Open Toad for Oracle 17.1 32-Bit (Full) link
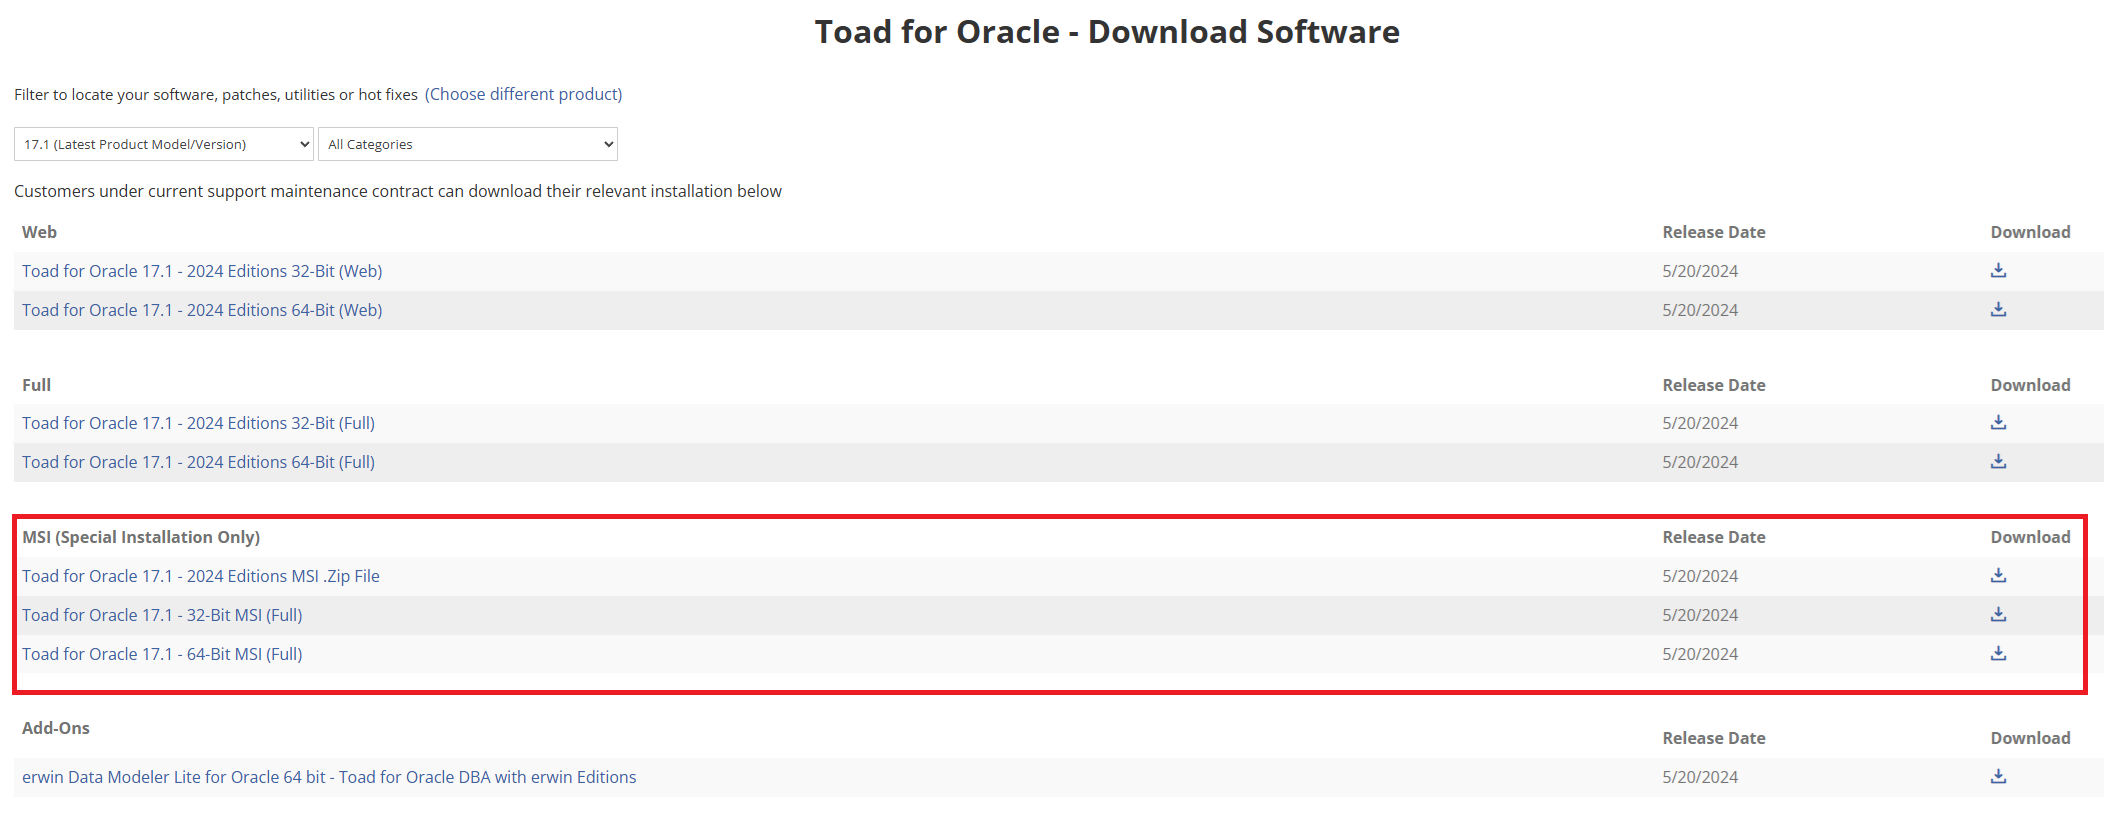The image size is (2104, 826). pos(198,423)
